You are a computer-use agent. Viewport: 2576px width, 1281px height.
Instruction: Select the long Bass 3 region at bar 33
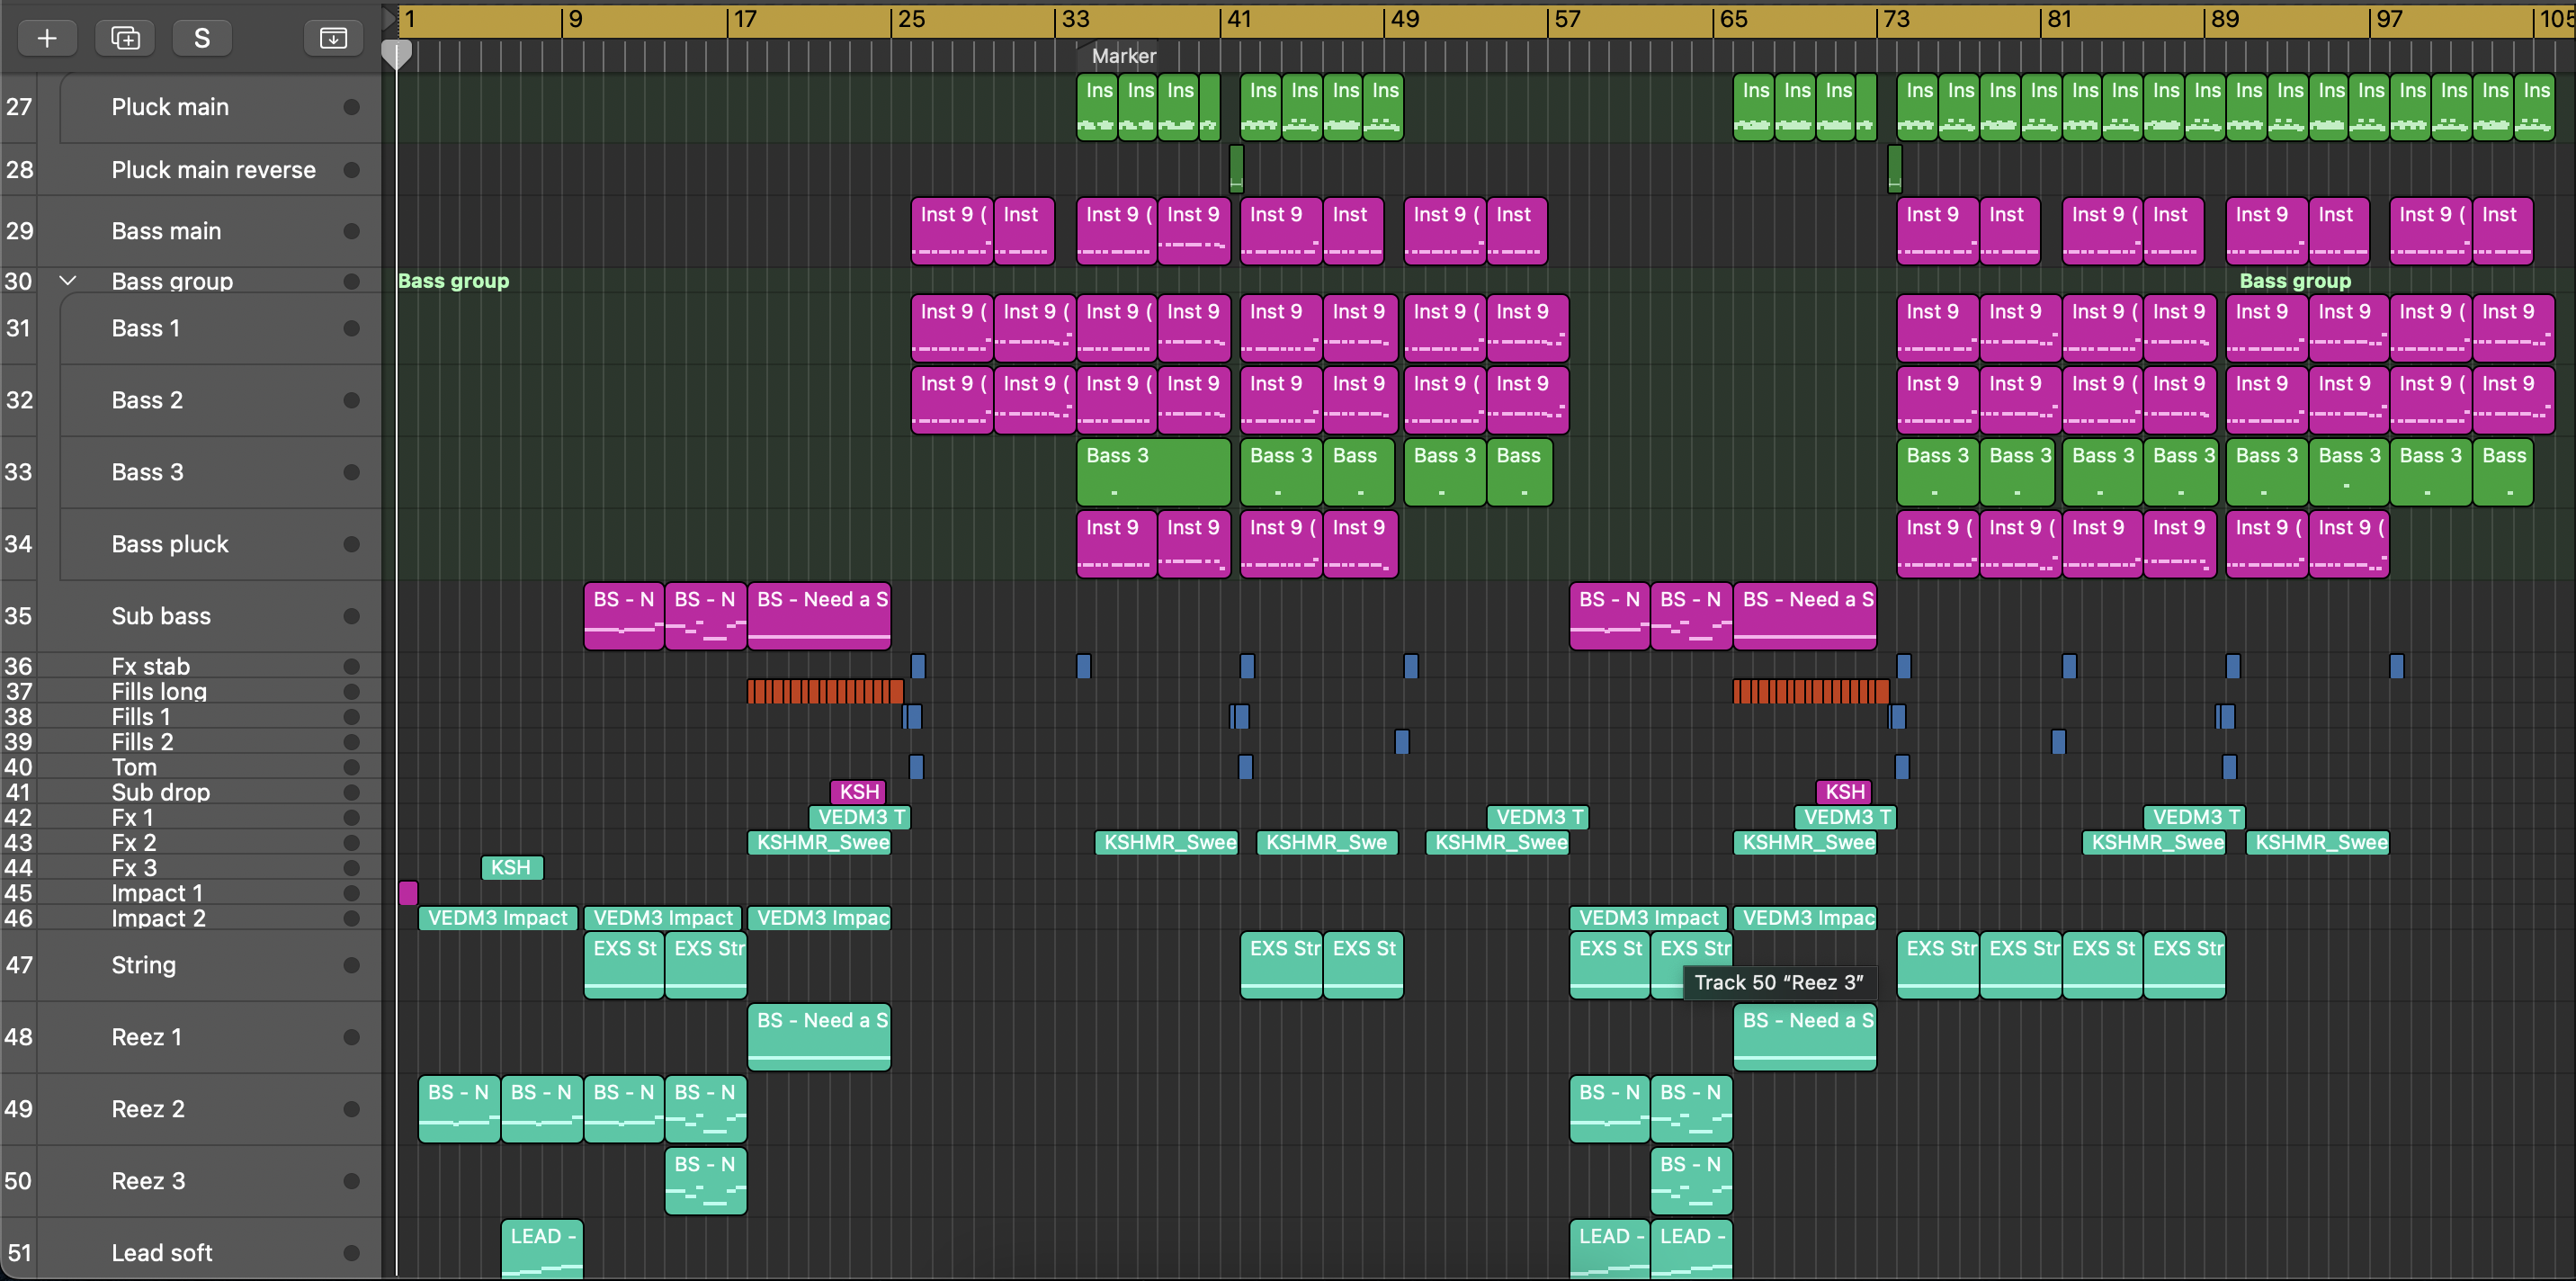click(x=1152, y=472)
